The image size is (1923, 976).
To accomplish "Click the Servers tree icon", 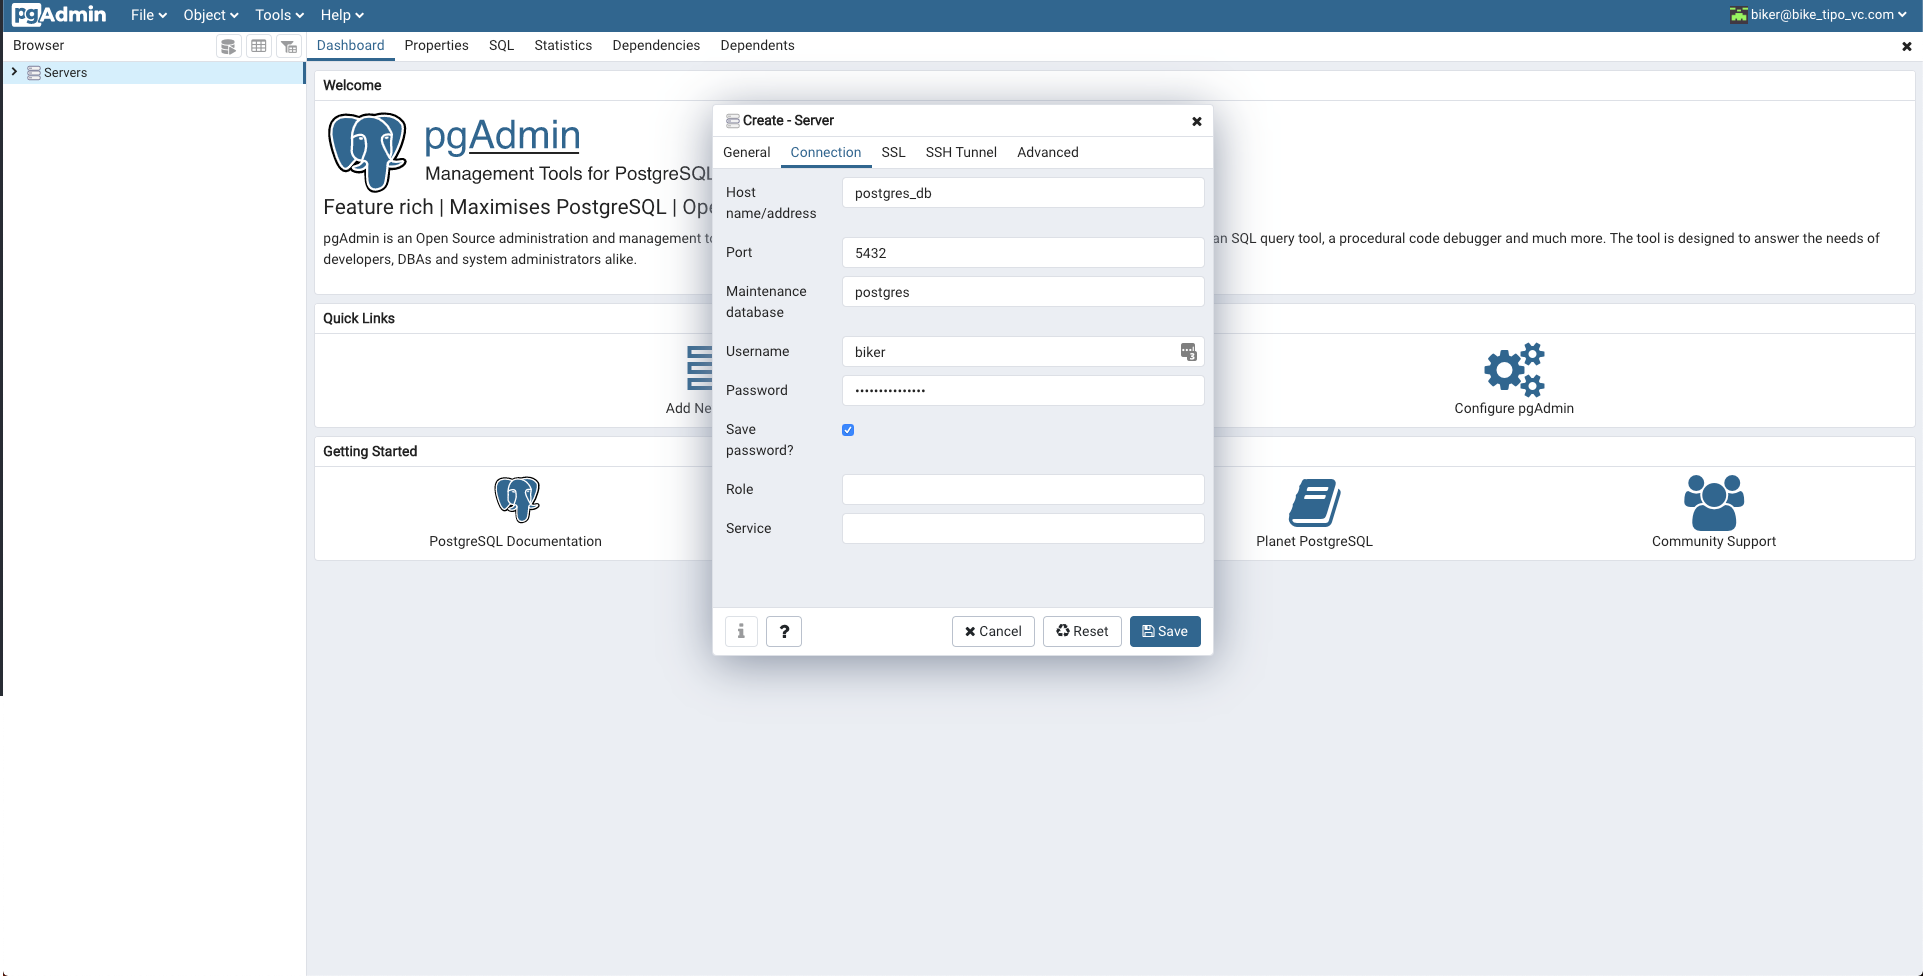I will tap(34, 73).
